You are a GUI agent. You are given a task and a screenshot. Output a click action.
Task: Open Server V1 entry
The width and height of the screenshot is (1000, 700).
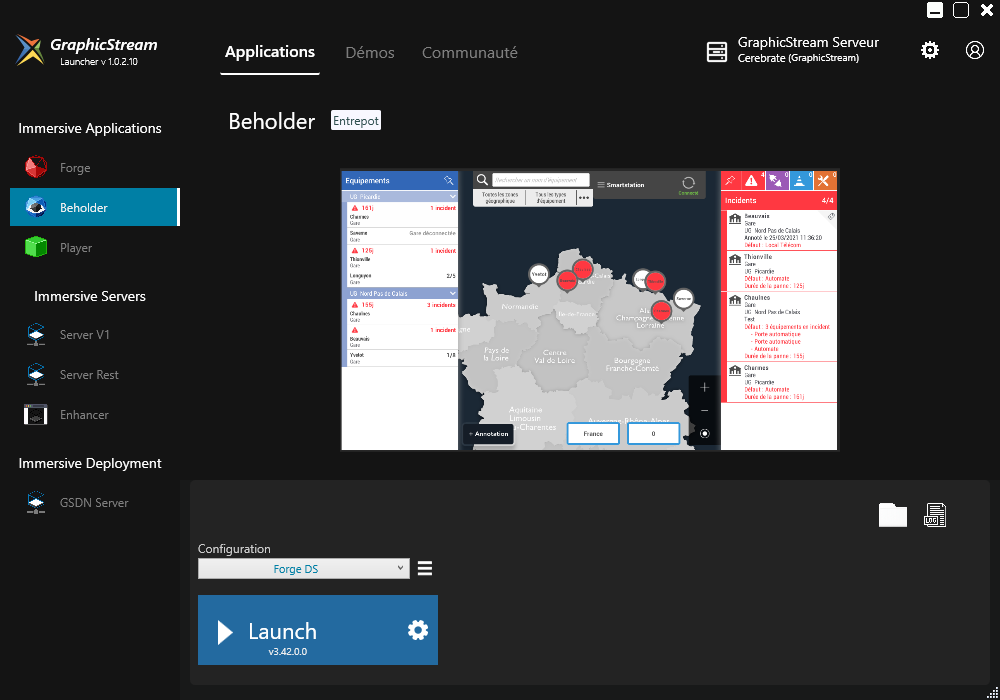coord(84,335)
